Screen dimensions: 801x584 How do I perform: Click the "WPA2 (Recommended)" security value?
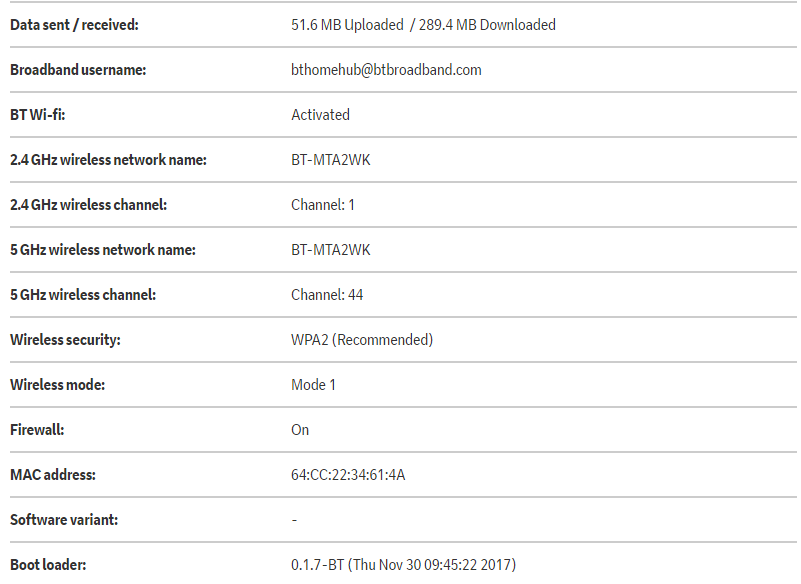point(362,340)
